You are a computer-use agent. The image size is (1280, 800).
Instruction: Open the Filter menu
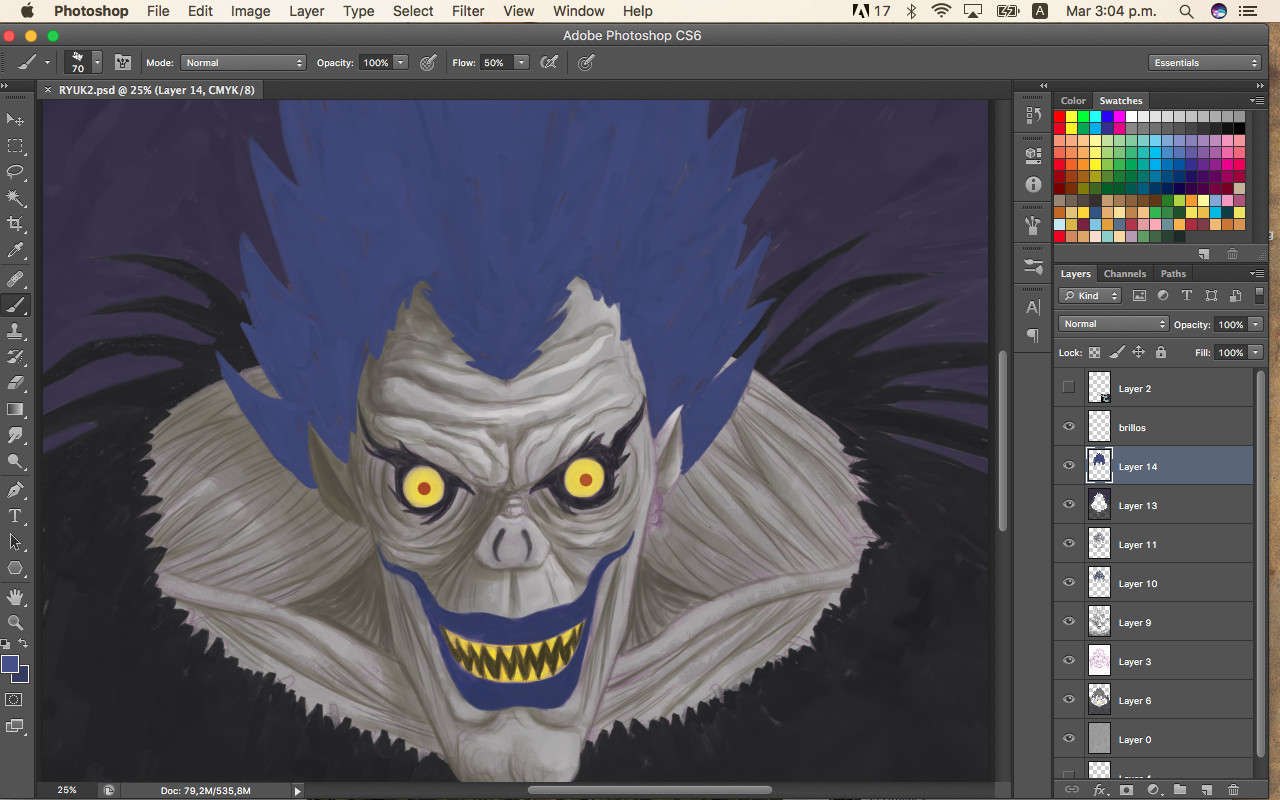click(x=468, y=11)
